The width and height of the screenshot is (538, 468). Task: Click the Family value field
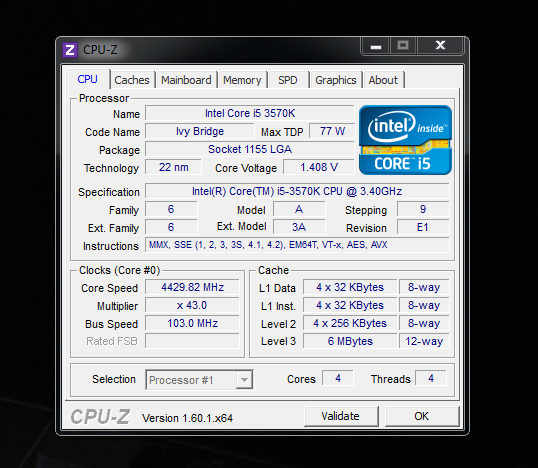click(171, 209)
